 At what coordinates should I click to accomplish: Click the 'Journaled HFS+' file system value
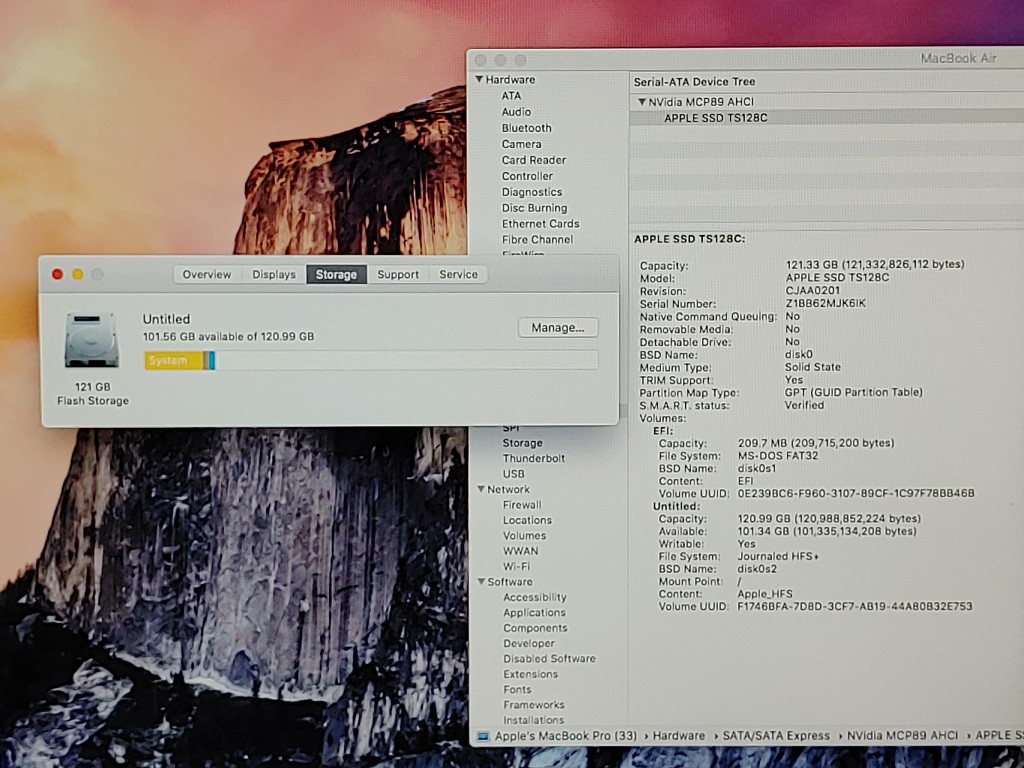pyautogui.click(x=778, y=556)
